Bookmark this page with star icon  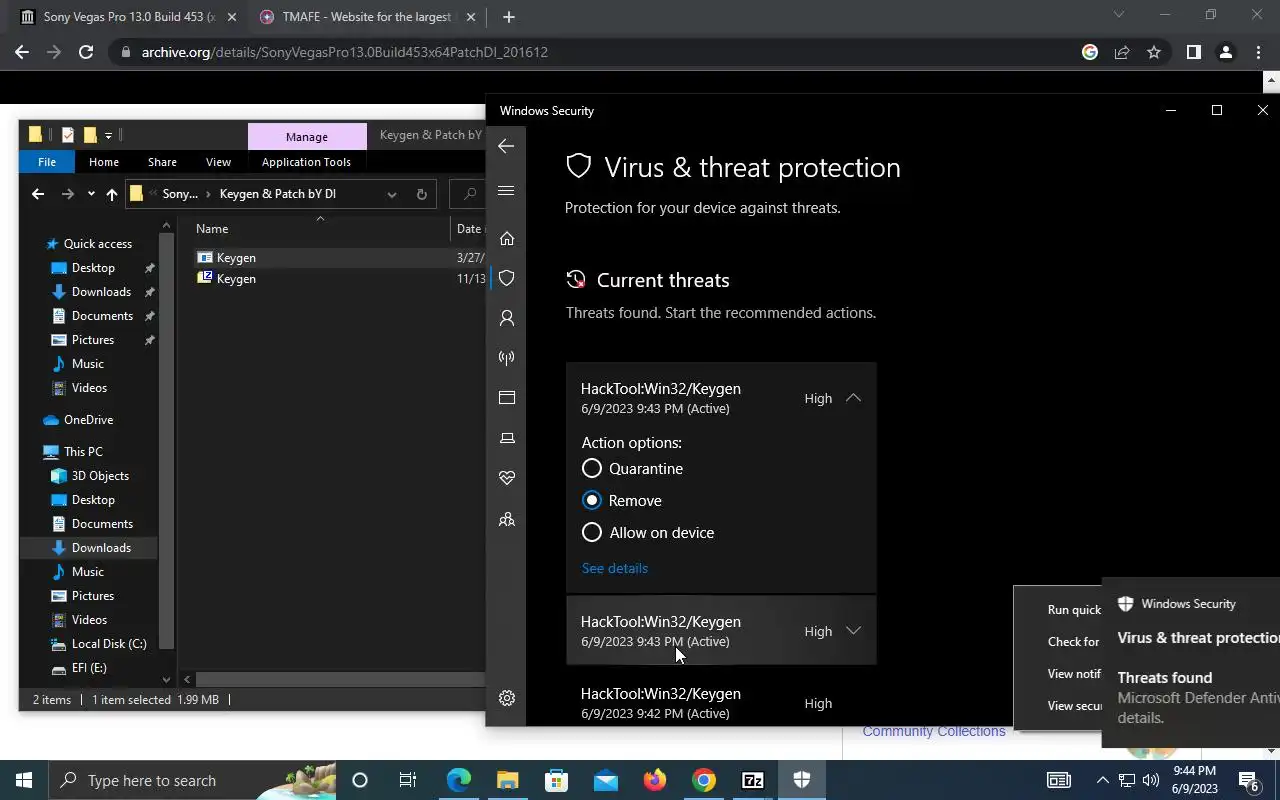tap(1154, 52)
